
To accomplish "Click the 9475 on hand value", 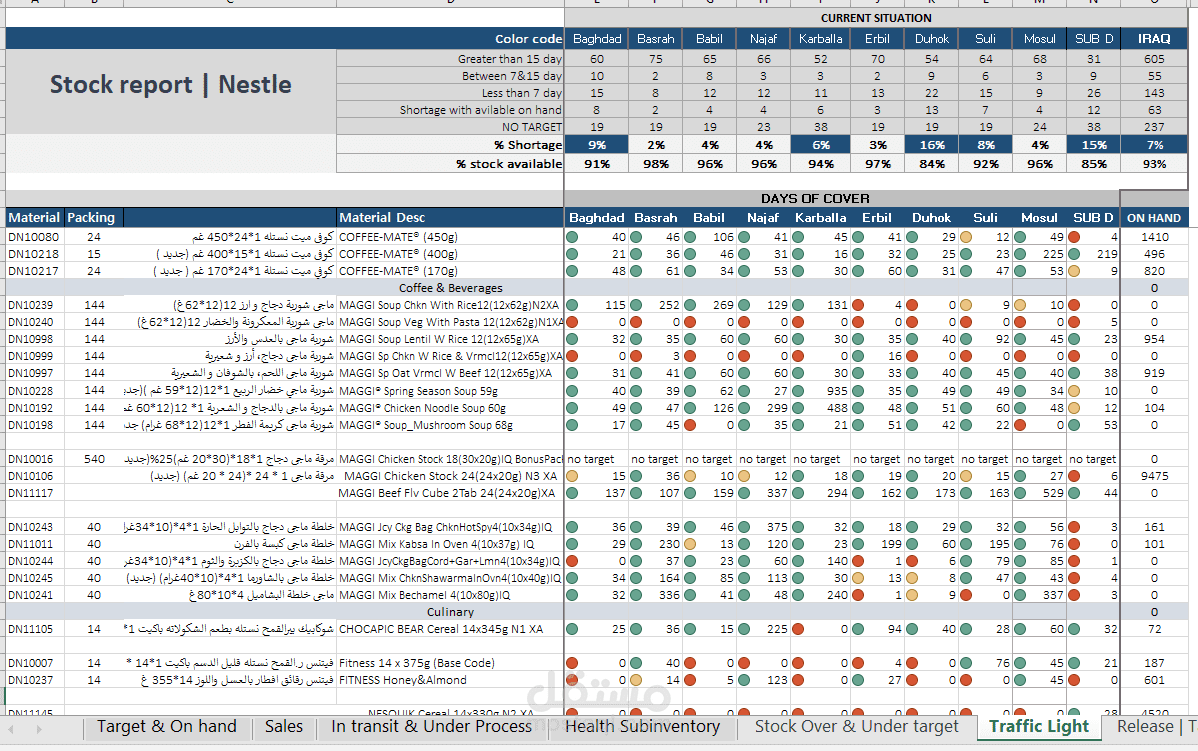I will click(x=1154, y=477).
